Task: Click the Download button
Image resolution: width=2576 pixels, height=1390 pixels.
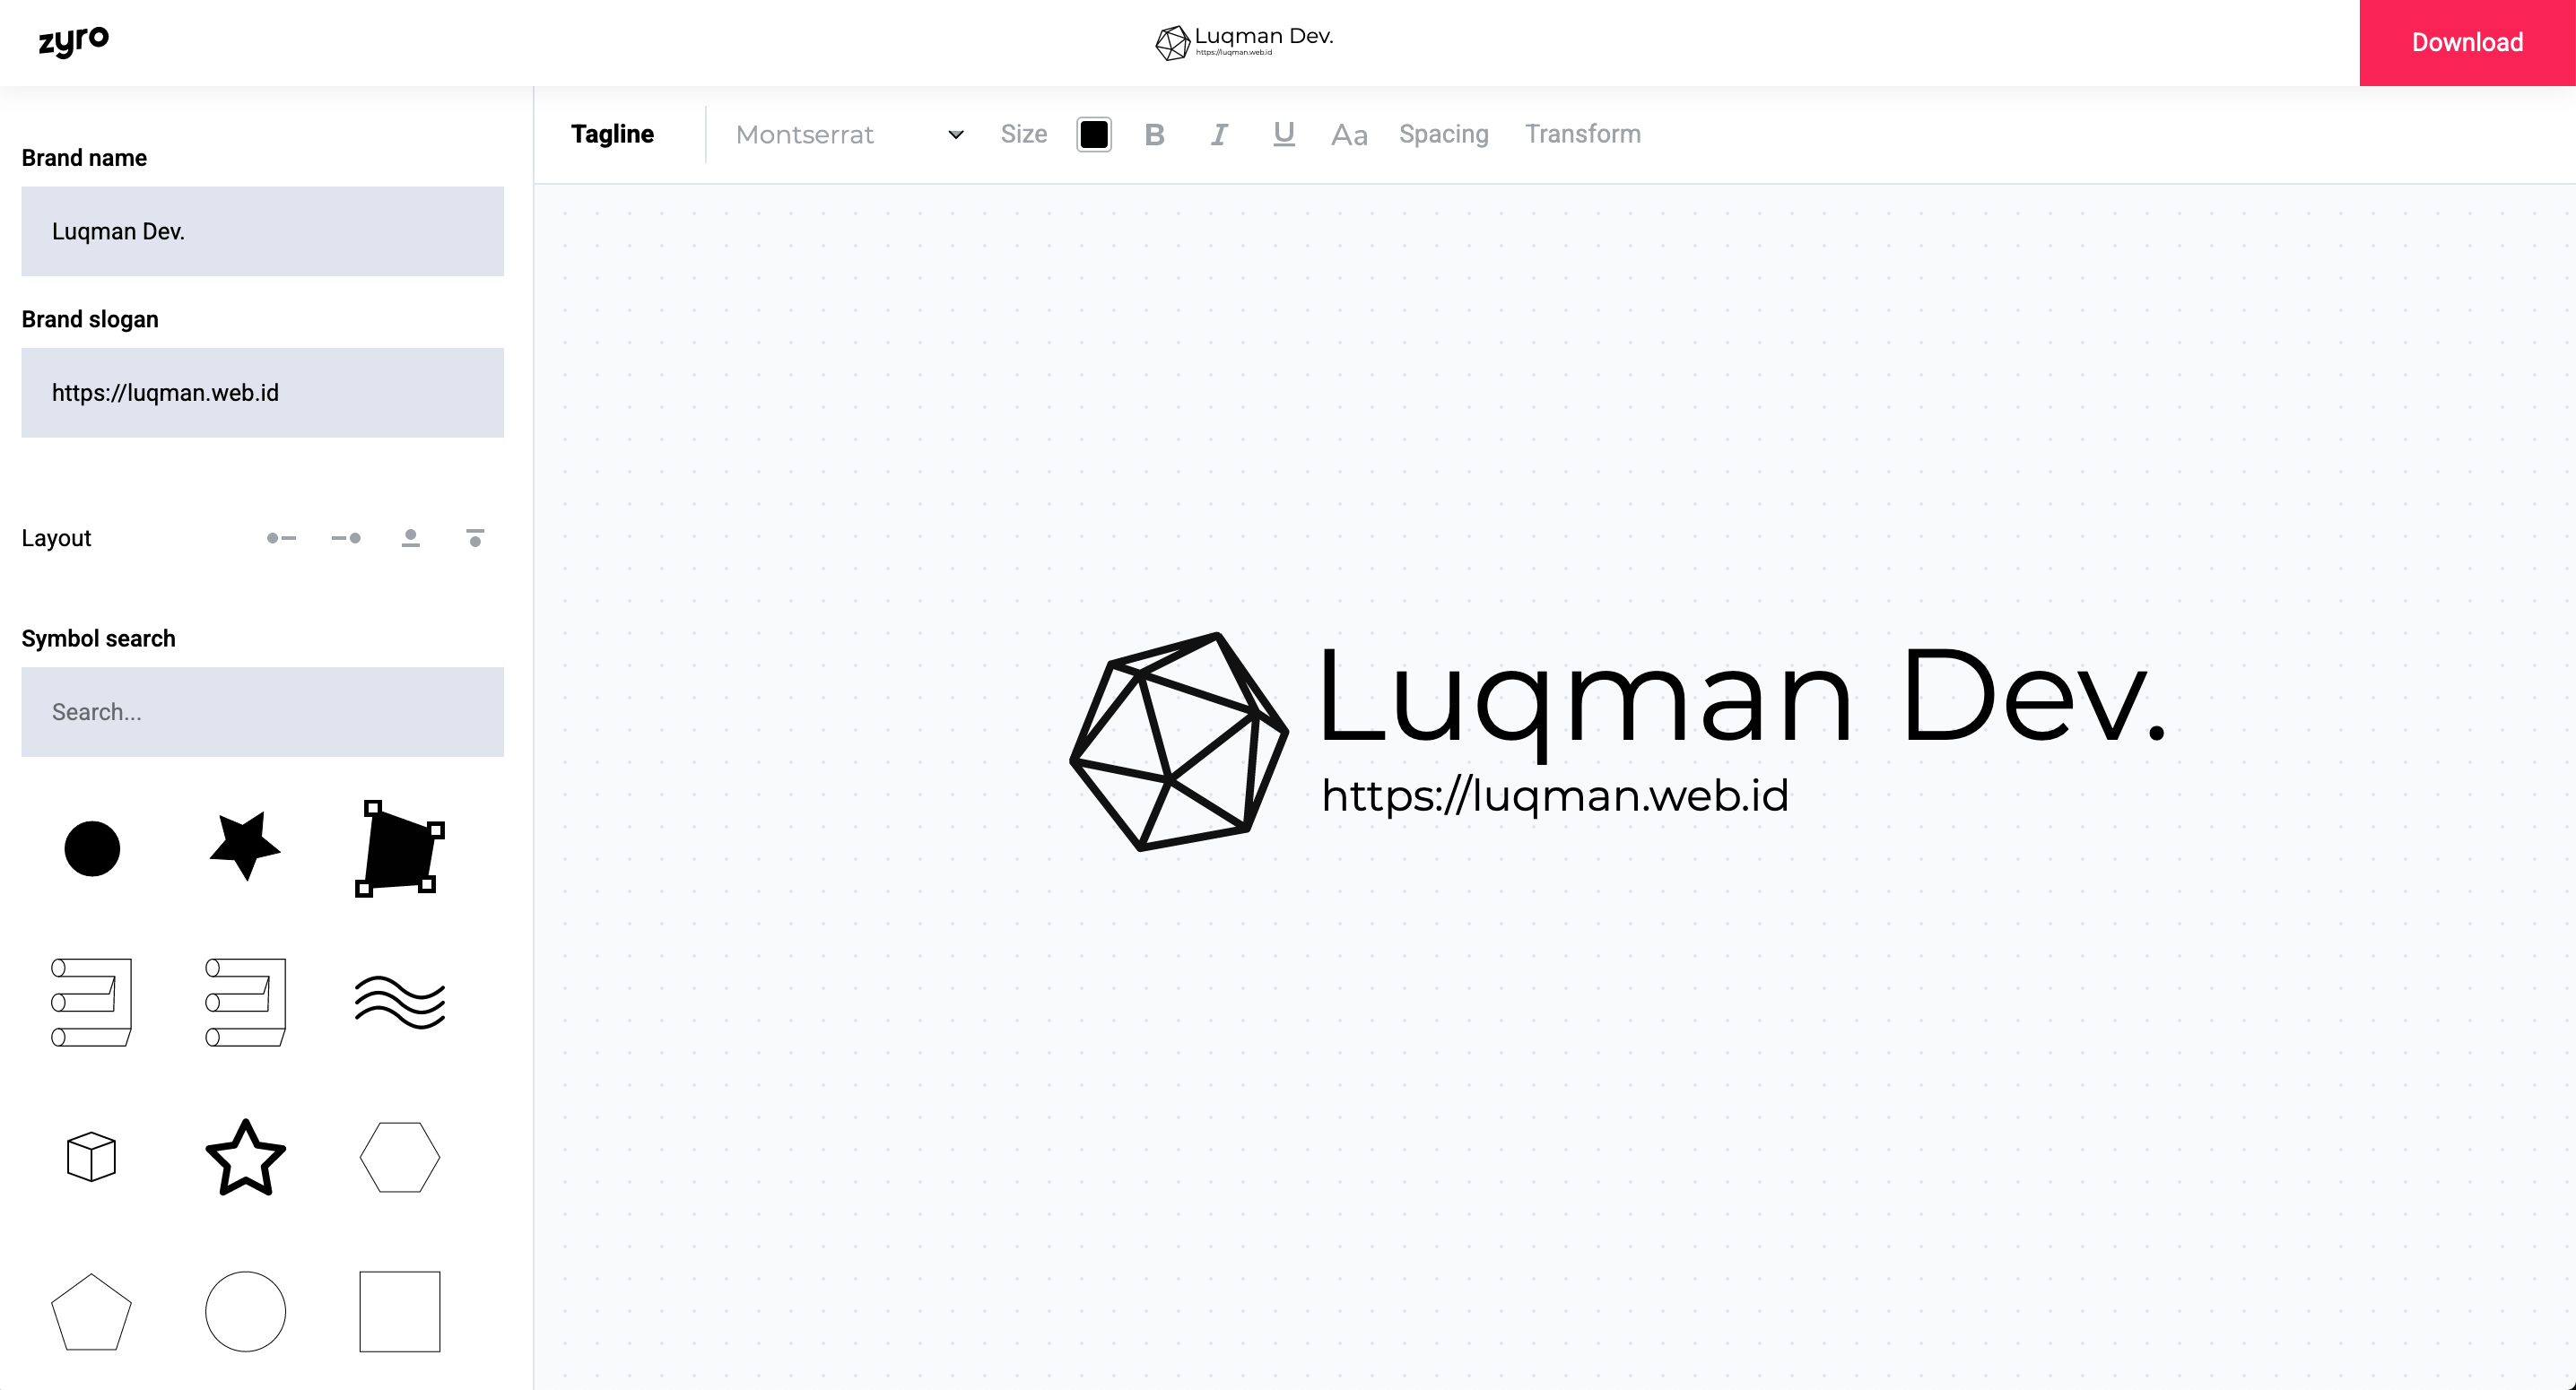Action: [x=2467, y=41]
